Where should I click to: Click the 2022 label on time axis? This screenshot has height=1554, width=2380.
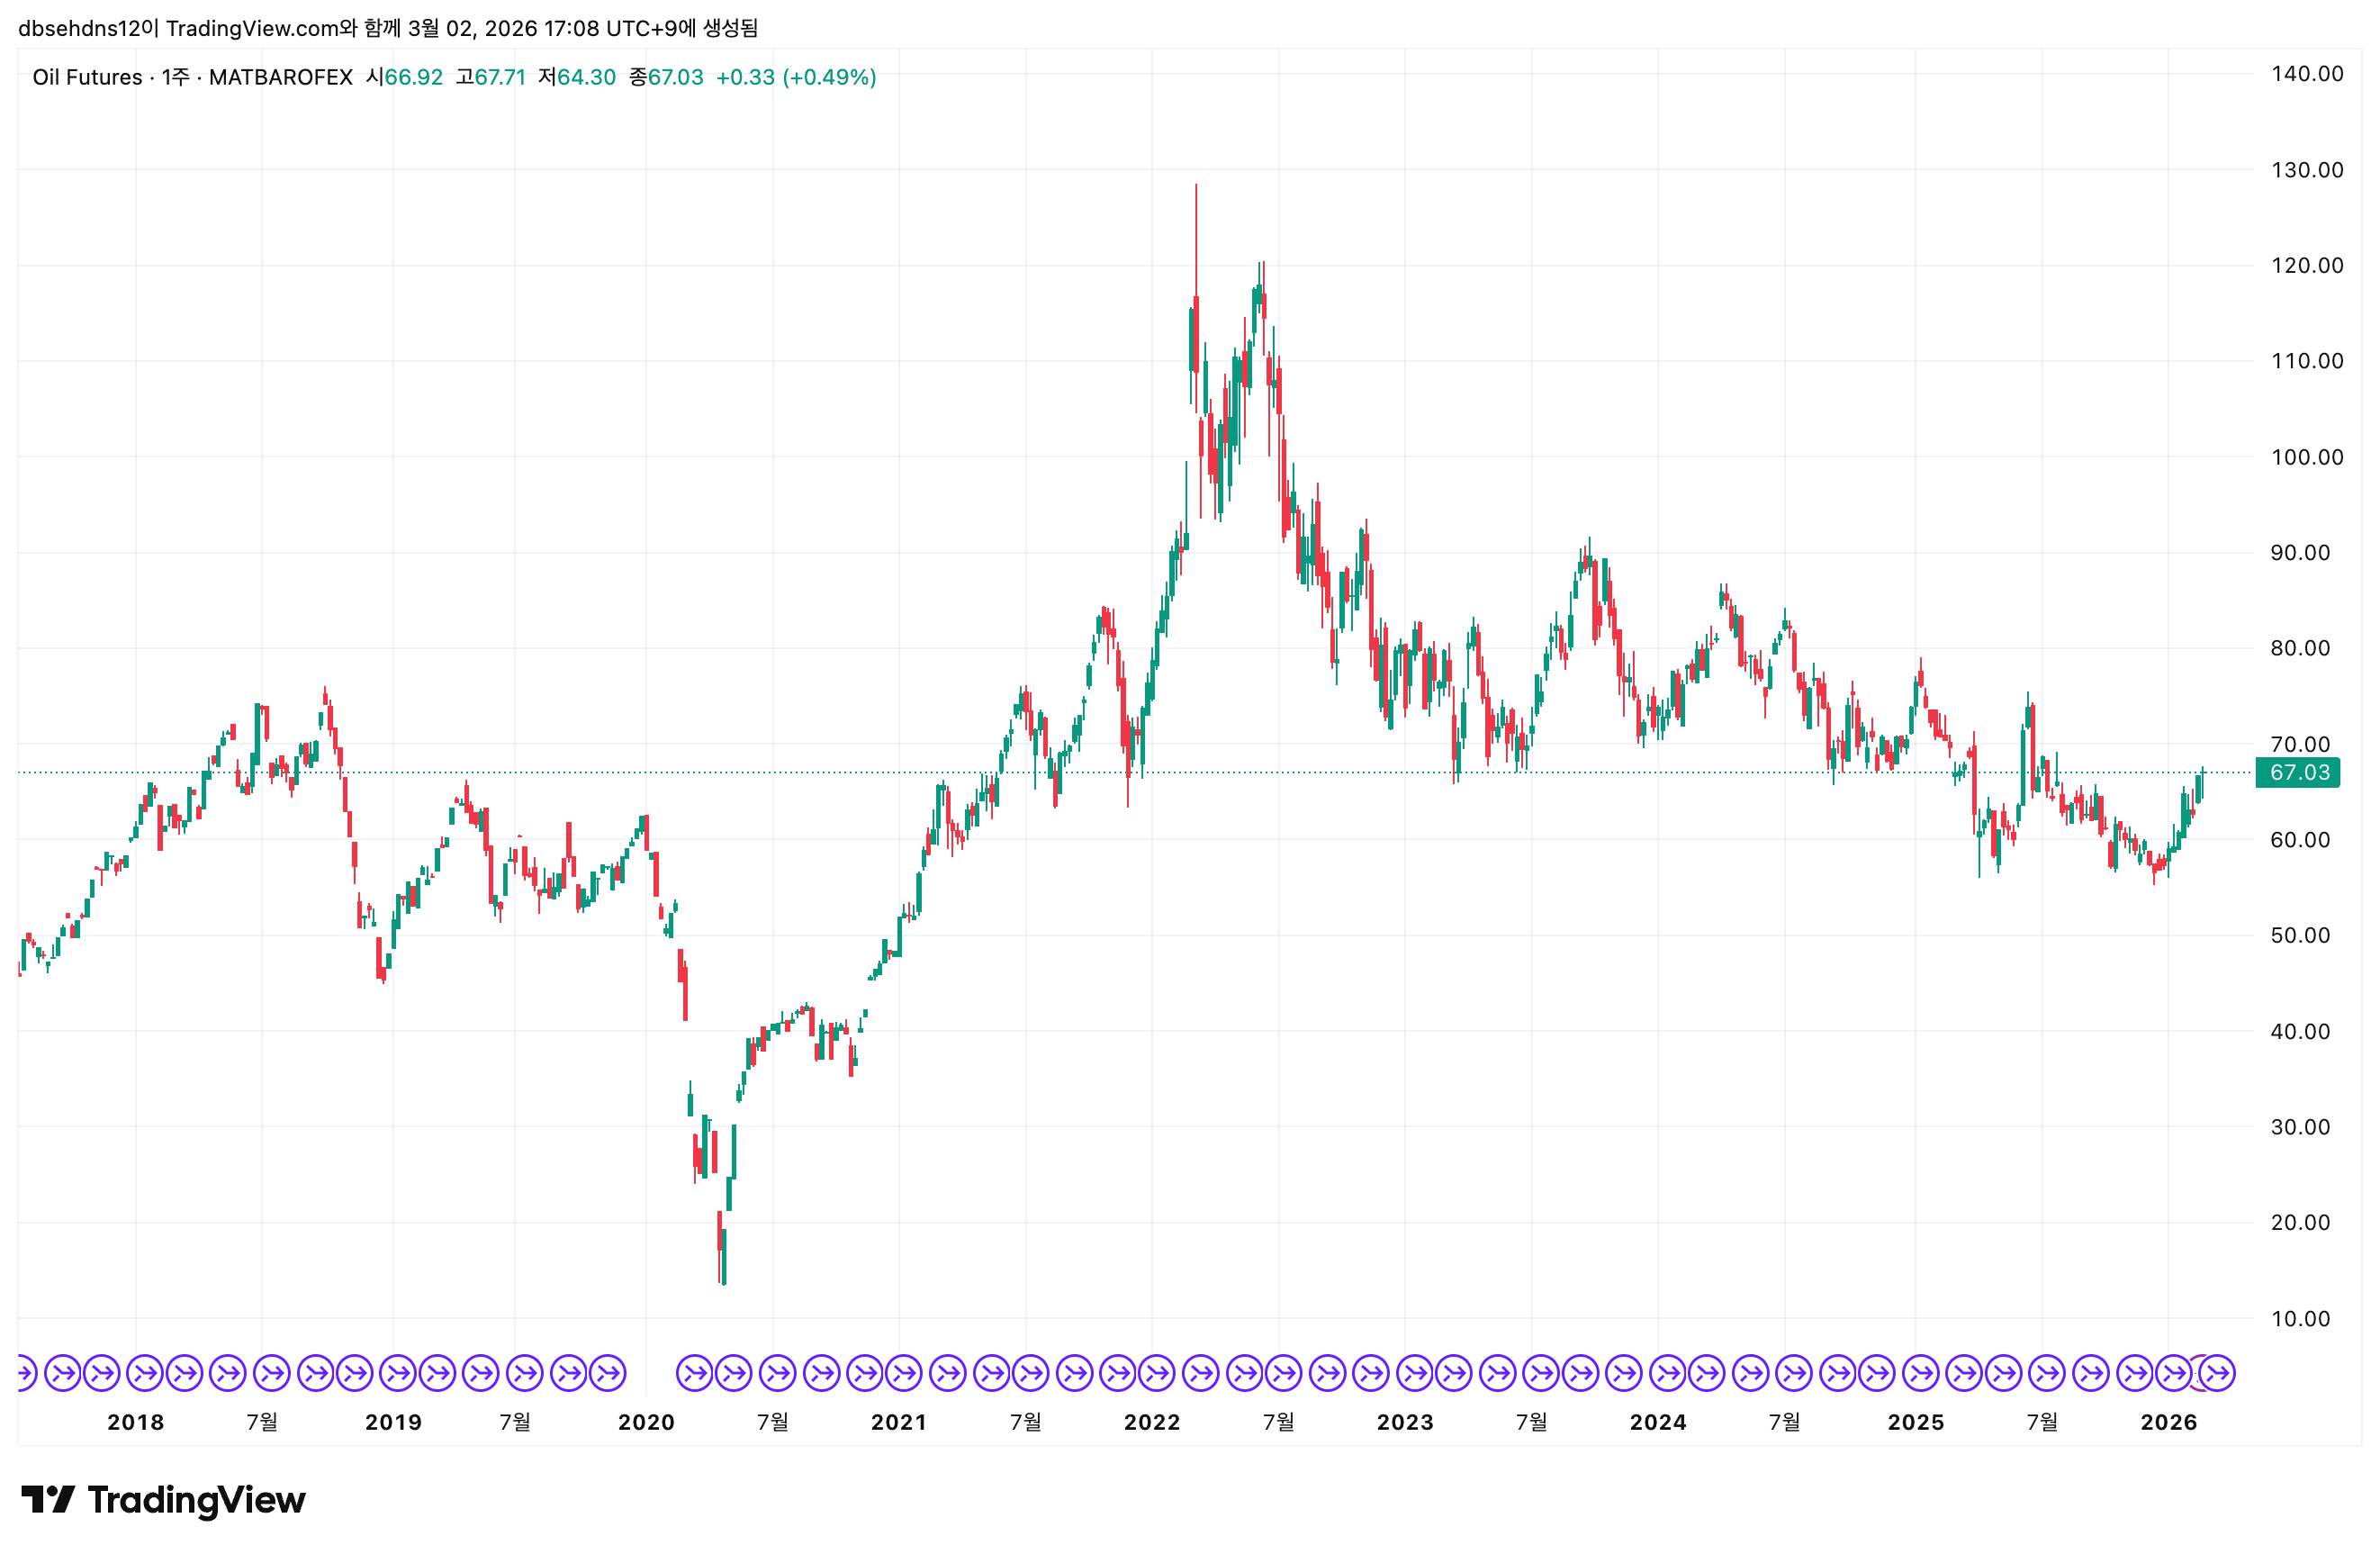point(1152,1422)
